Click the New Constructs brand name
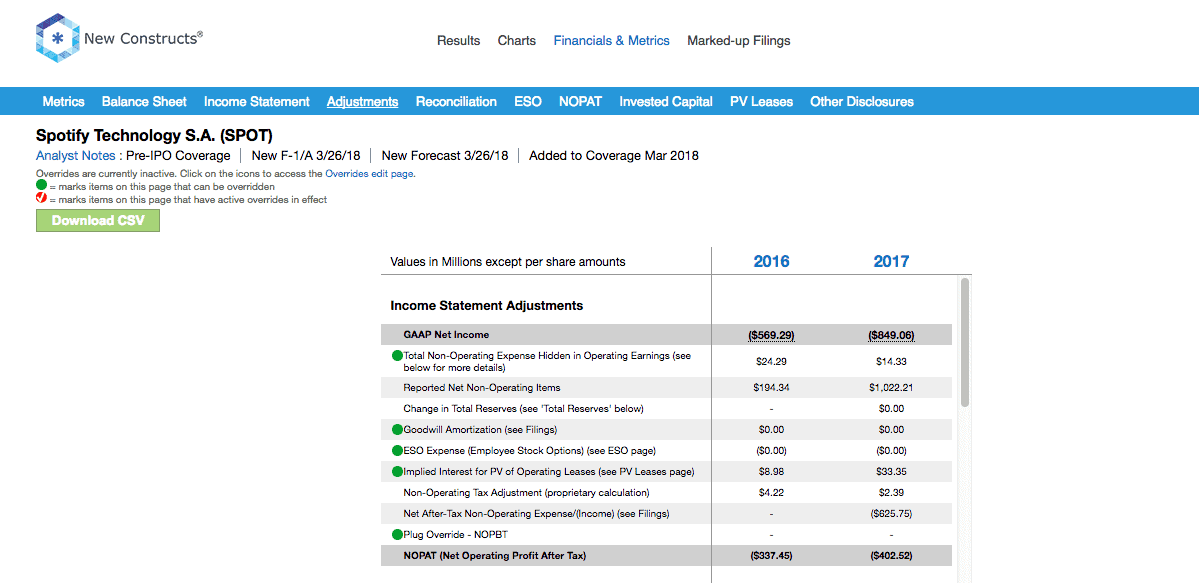 (x=144, y=38)
